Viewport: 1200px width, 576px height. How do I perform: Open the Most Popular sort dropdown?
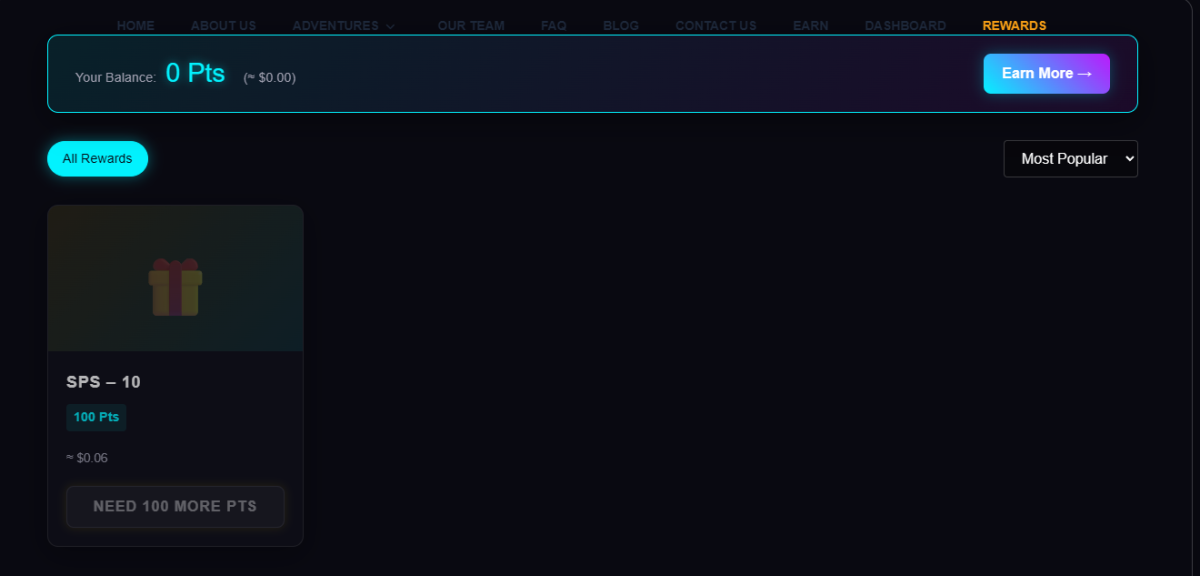click(1070, 159)
